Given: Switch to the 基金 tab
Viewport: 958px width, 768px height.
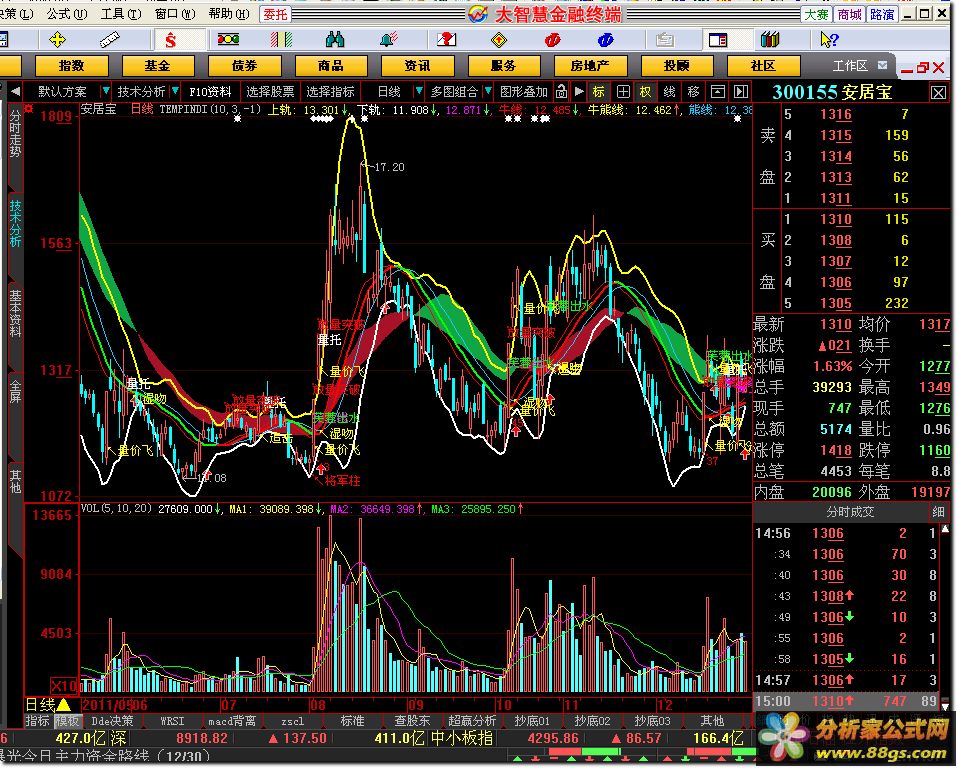Looking at the screenshot, I should 158,65.
